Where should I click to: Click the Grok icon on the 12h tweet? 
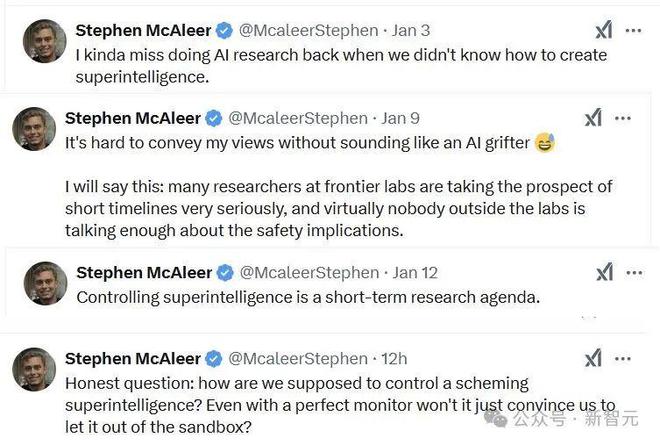pos(594,358)
